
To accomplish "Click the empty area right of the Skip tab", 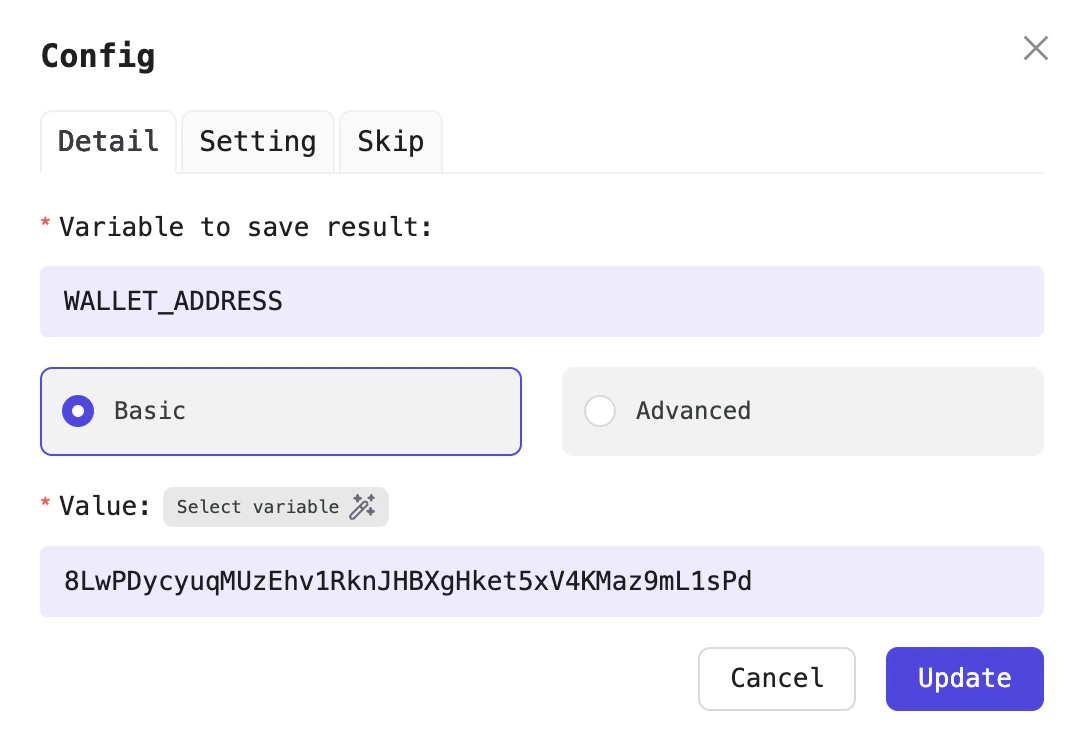I will tap(740, 142).
